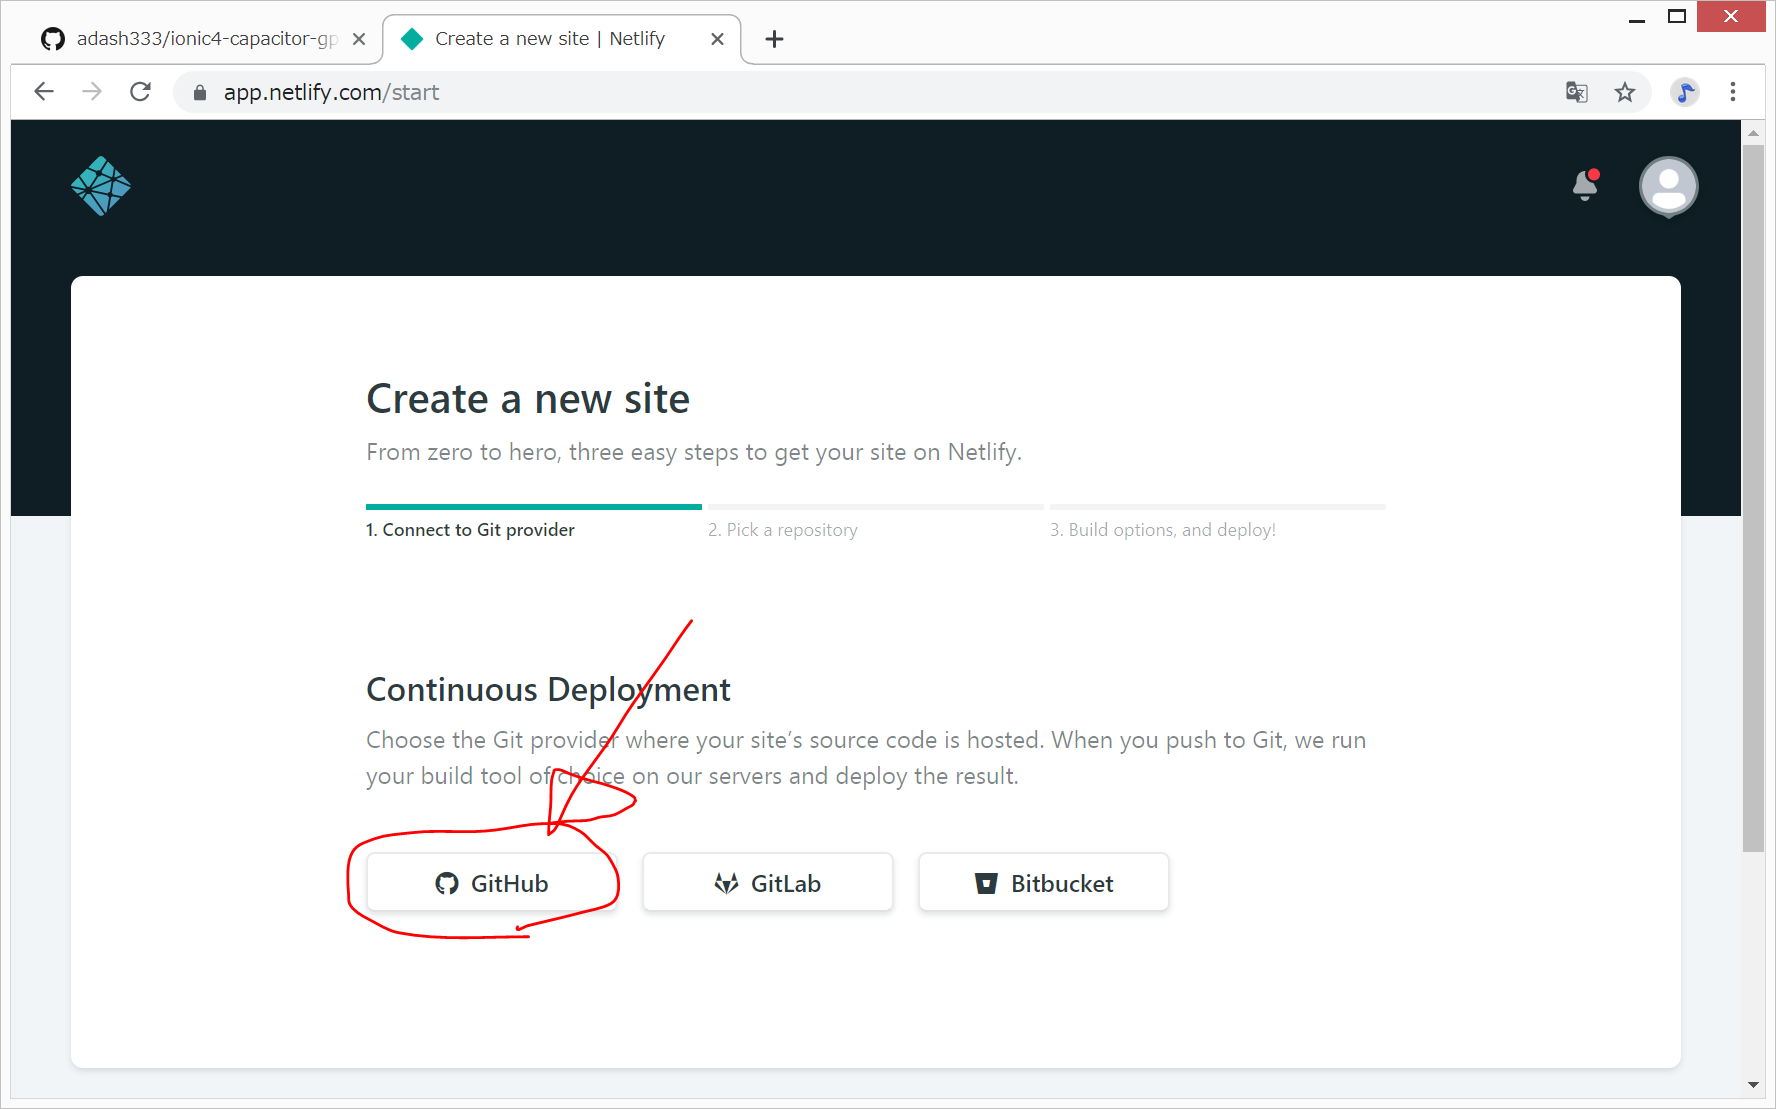Click the forward navigation arrow
The height and width of the screenshot is (1109, 1776).
coord(92,92)
